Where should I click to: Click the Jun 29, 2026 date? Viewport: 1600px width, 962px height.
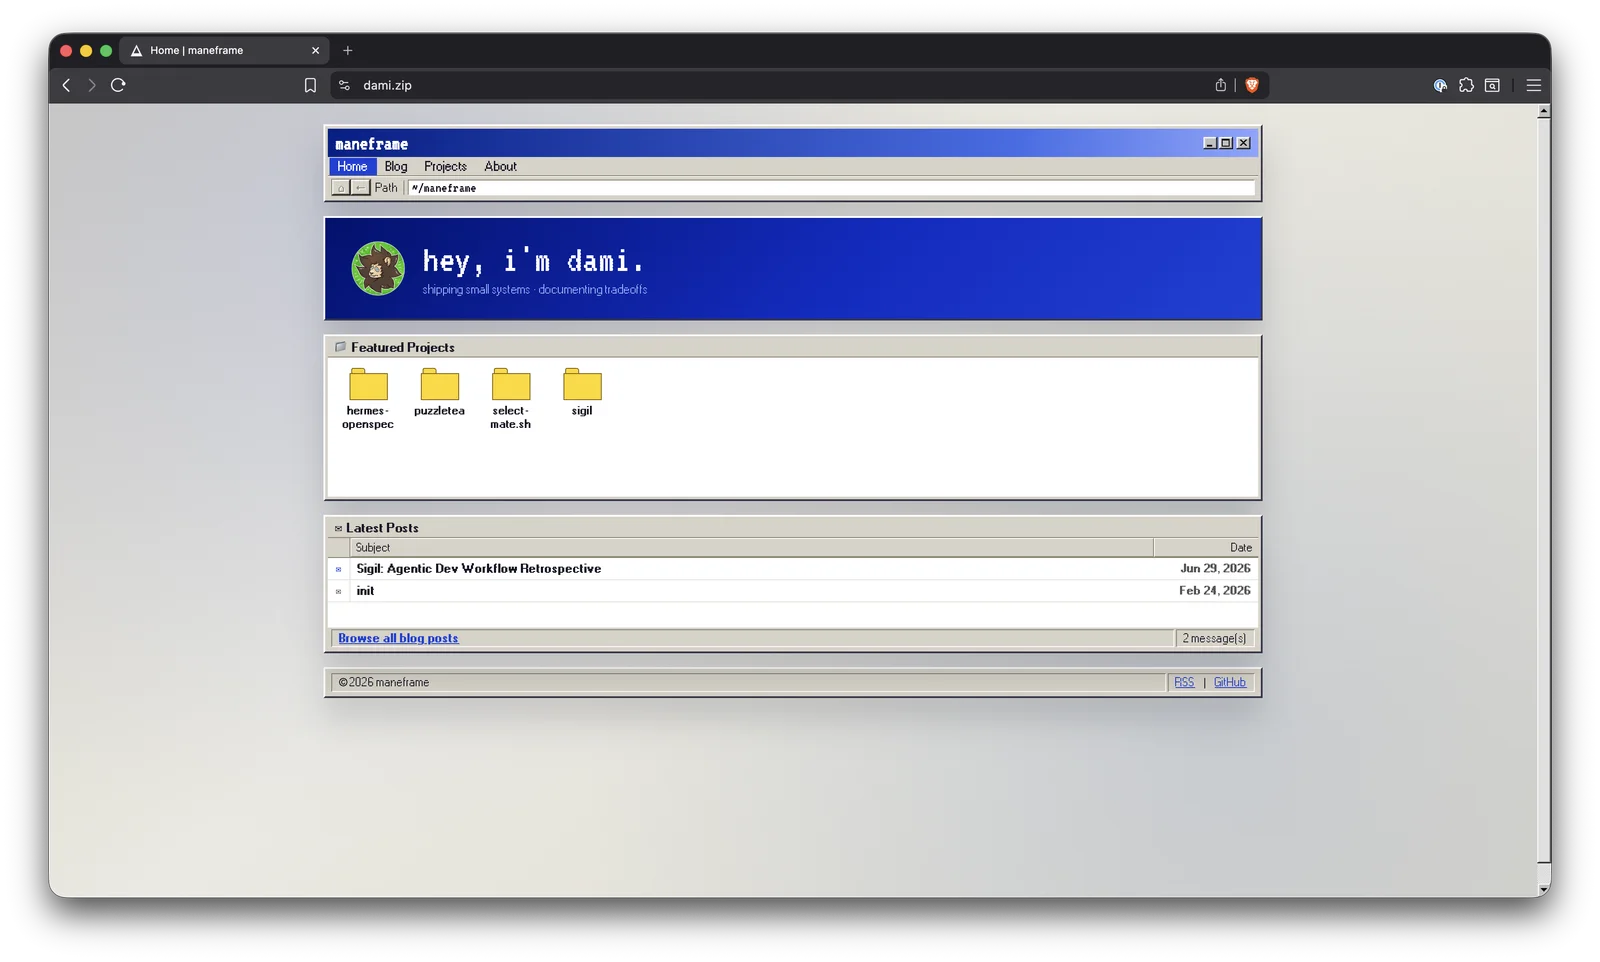tap(1215, 568)
